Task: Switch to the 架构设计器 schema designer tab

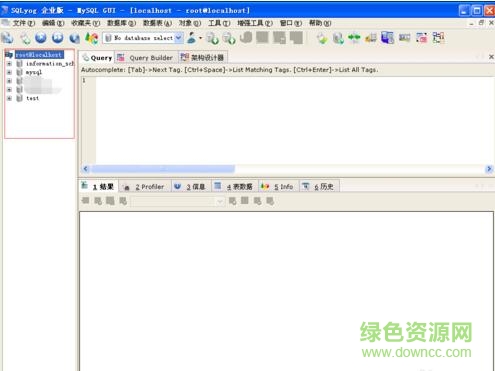Action: coord(203,58)
